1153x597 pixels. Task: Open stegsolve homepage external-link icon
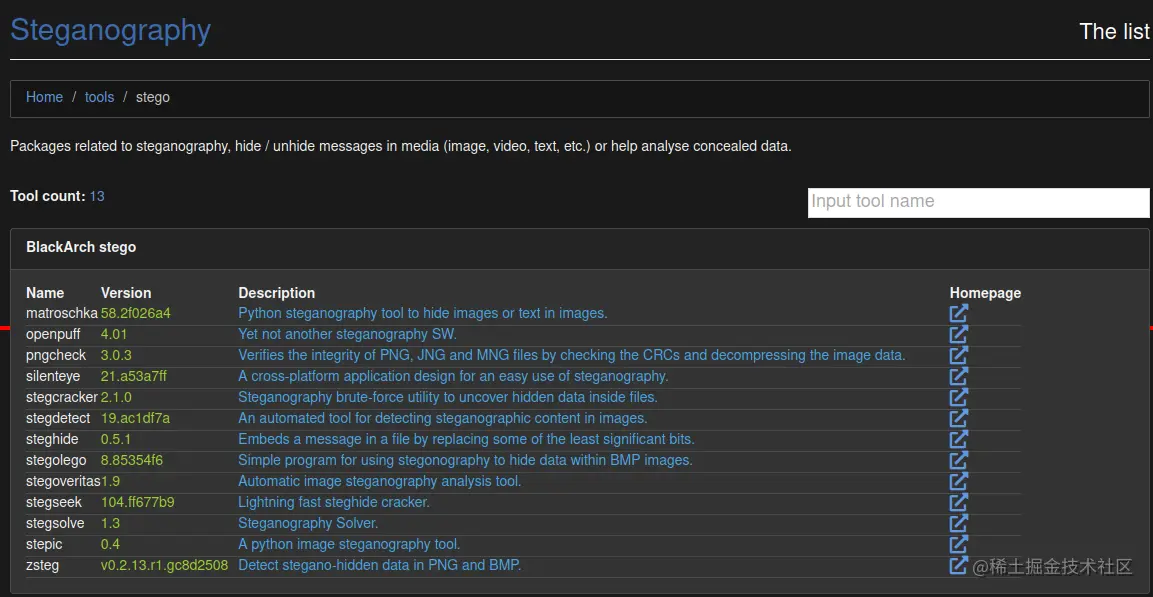pos(959,523)
